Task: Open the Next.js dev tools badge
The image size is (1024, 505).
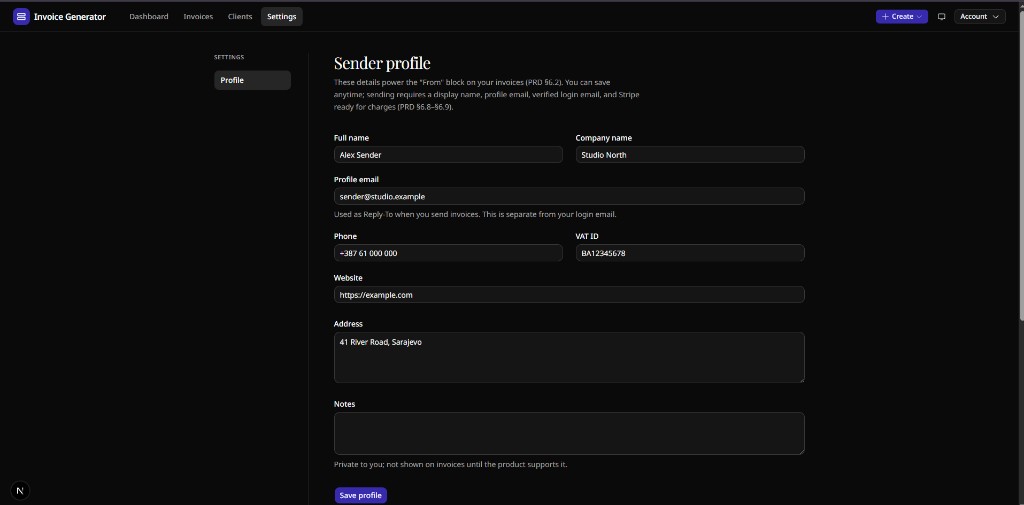Action: pos(20,491)
